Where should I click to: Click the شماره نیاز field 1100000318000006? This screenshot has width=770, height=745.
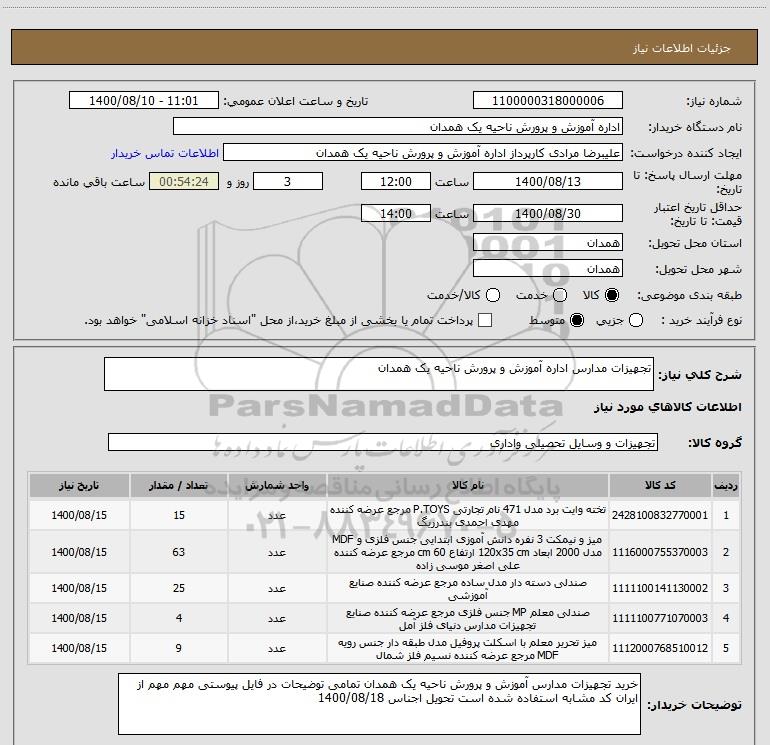point(548,101)
